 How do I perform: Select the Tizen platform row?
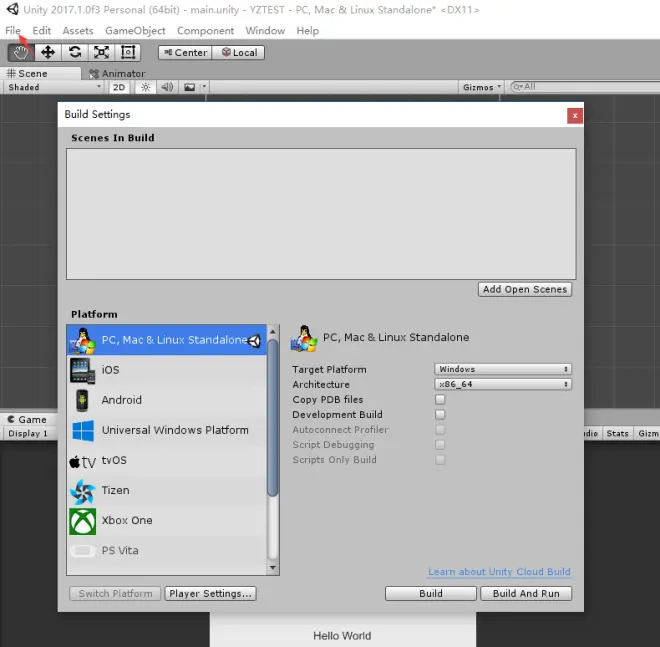coord(167,491)
